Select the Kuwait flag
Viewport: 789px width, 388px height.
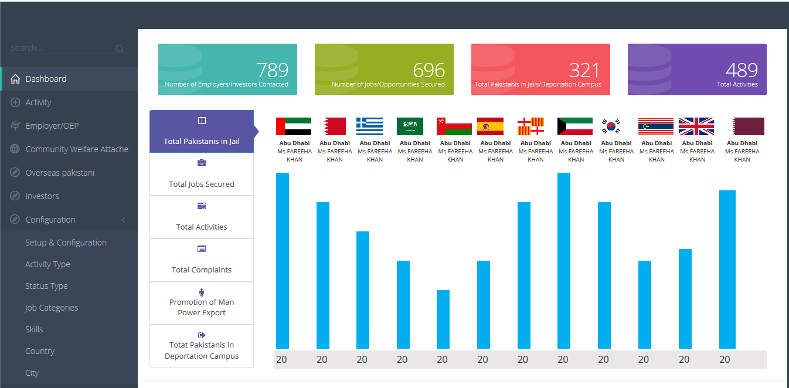pyautogui.click(x=575, y=126)
